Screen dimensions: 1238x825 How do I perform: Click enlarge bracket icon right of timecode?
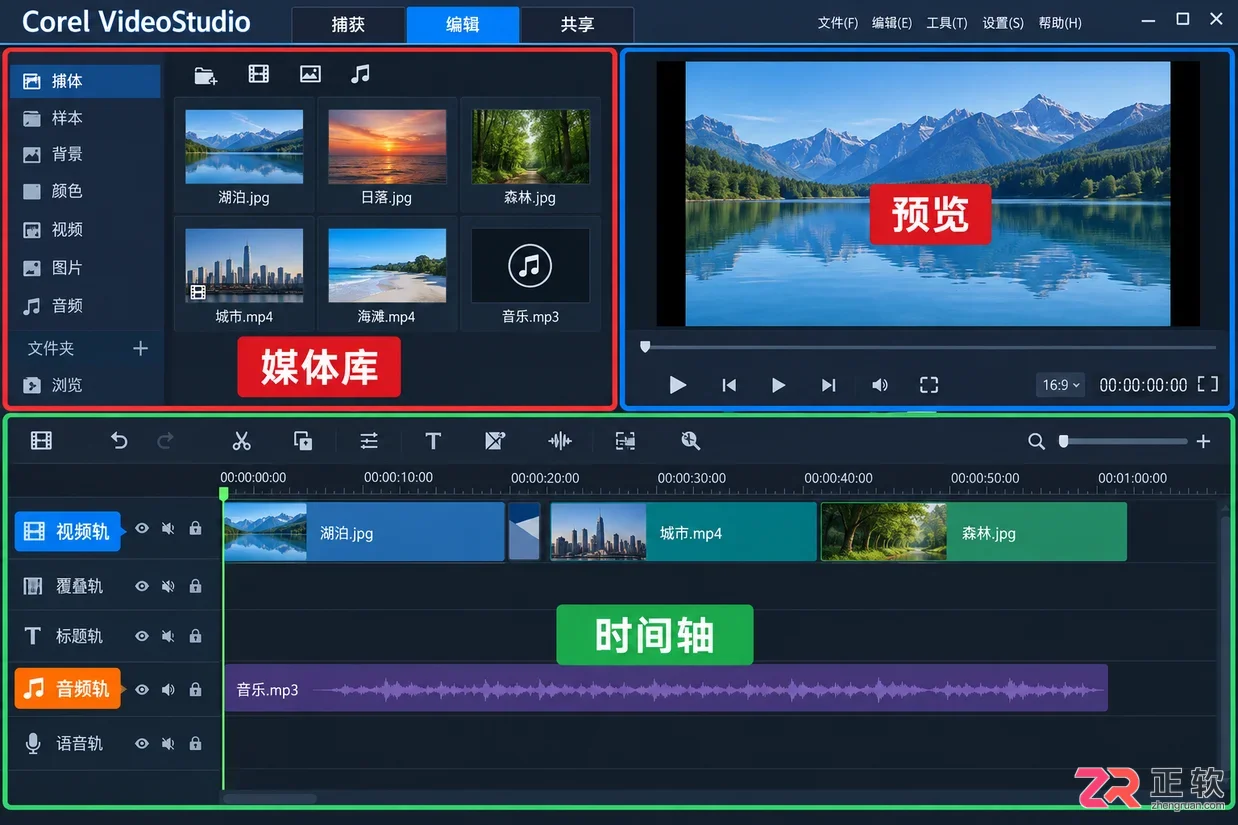coord(1208,384)
